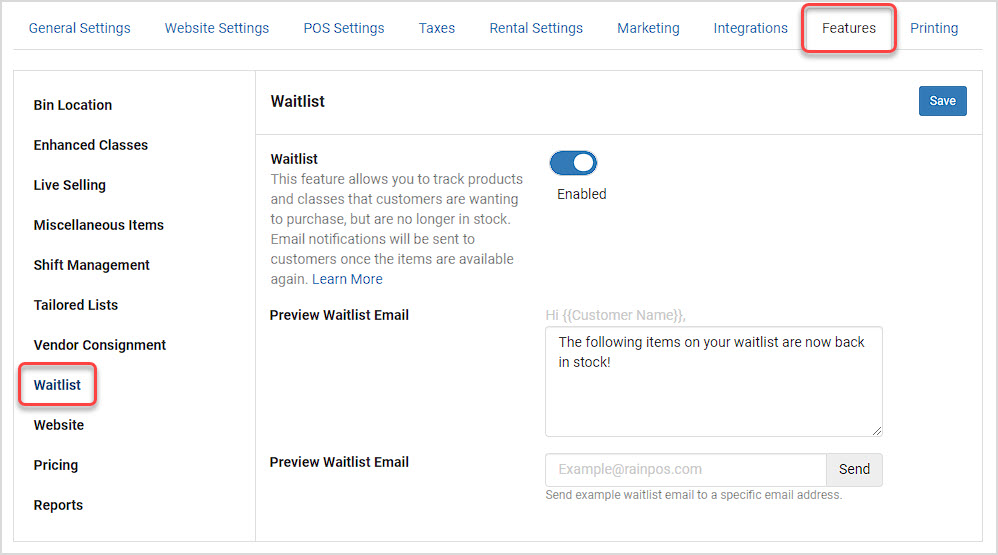The width and height of the screenshot is (998, 555).
Task: Open Enhanced Classes feature settings
Action: [90, 145]
